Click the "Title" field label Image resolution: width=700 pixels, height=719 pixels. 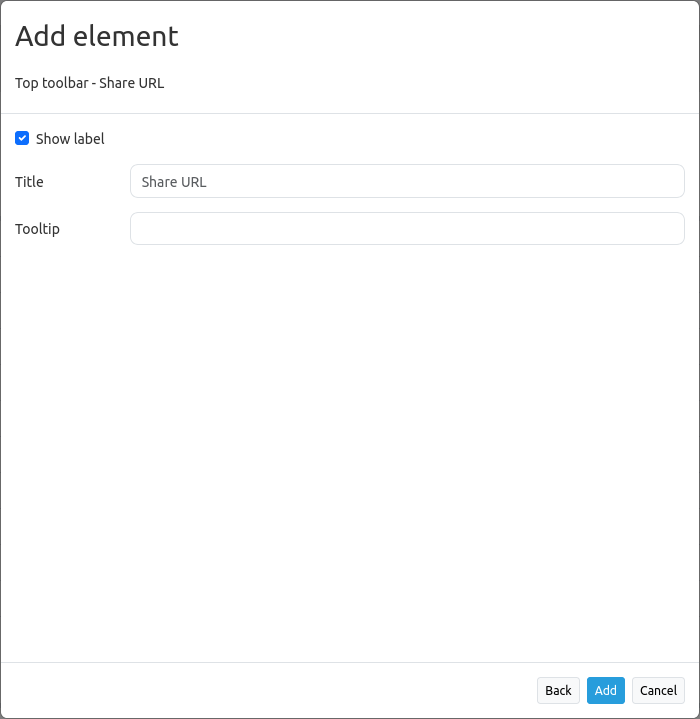click(29, 182)
